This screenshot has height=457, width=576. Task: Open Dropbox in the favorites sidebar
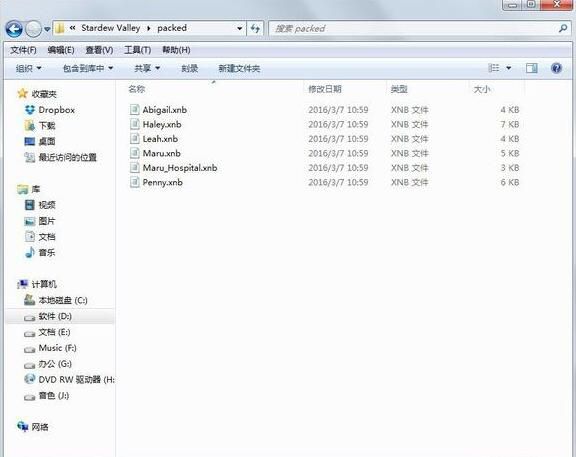[57, 110]
